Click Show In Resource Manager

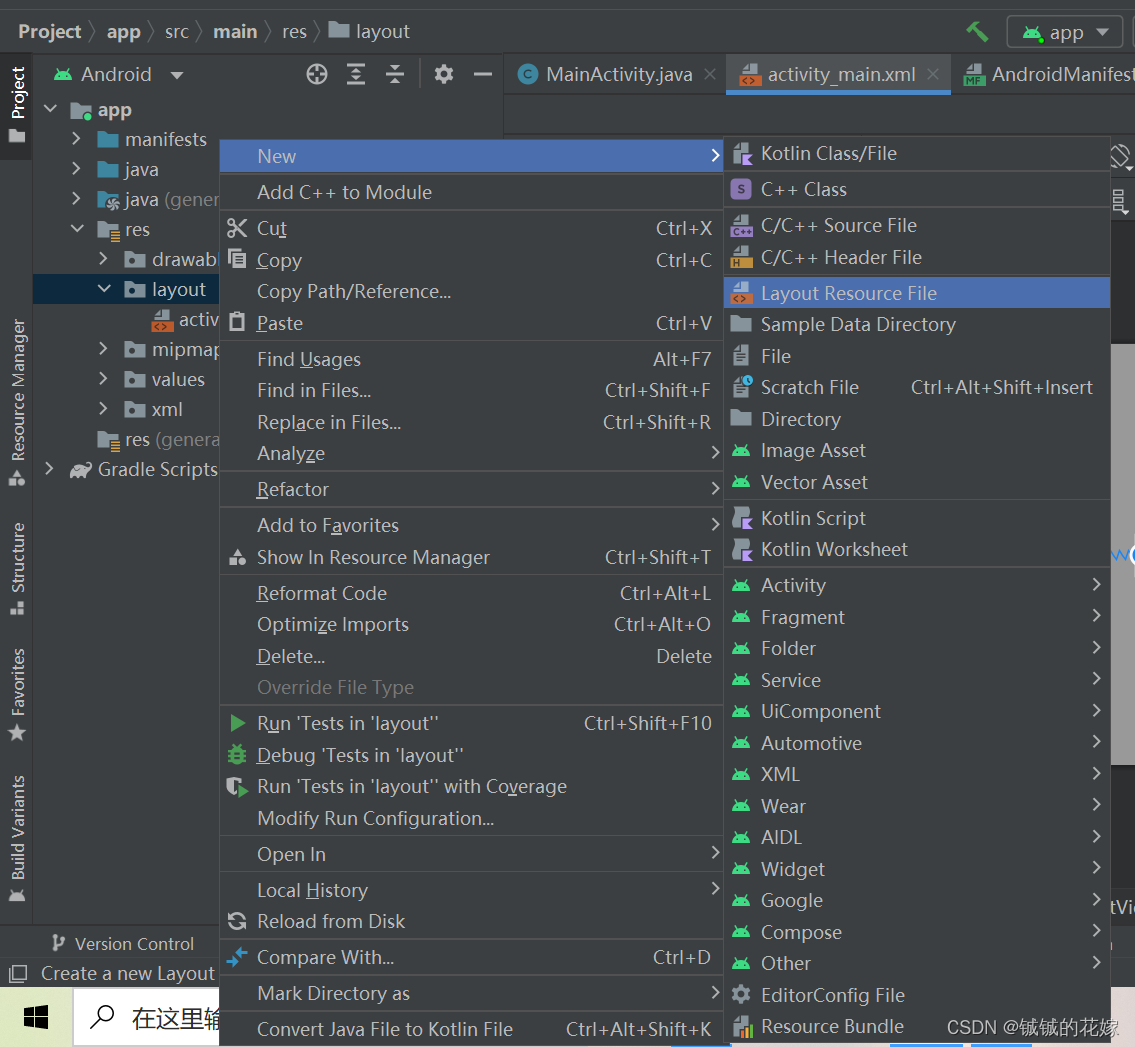pos(471,557)
